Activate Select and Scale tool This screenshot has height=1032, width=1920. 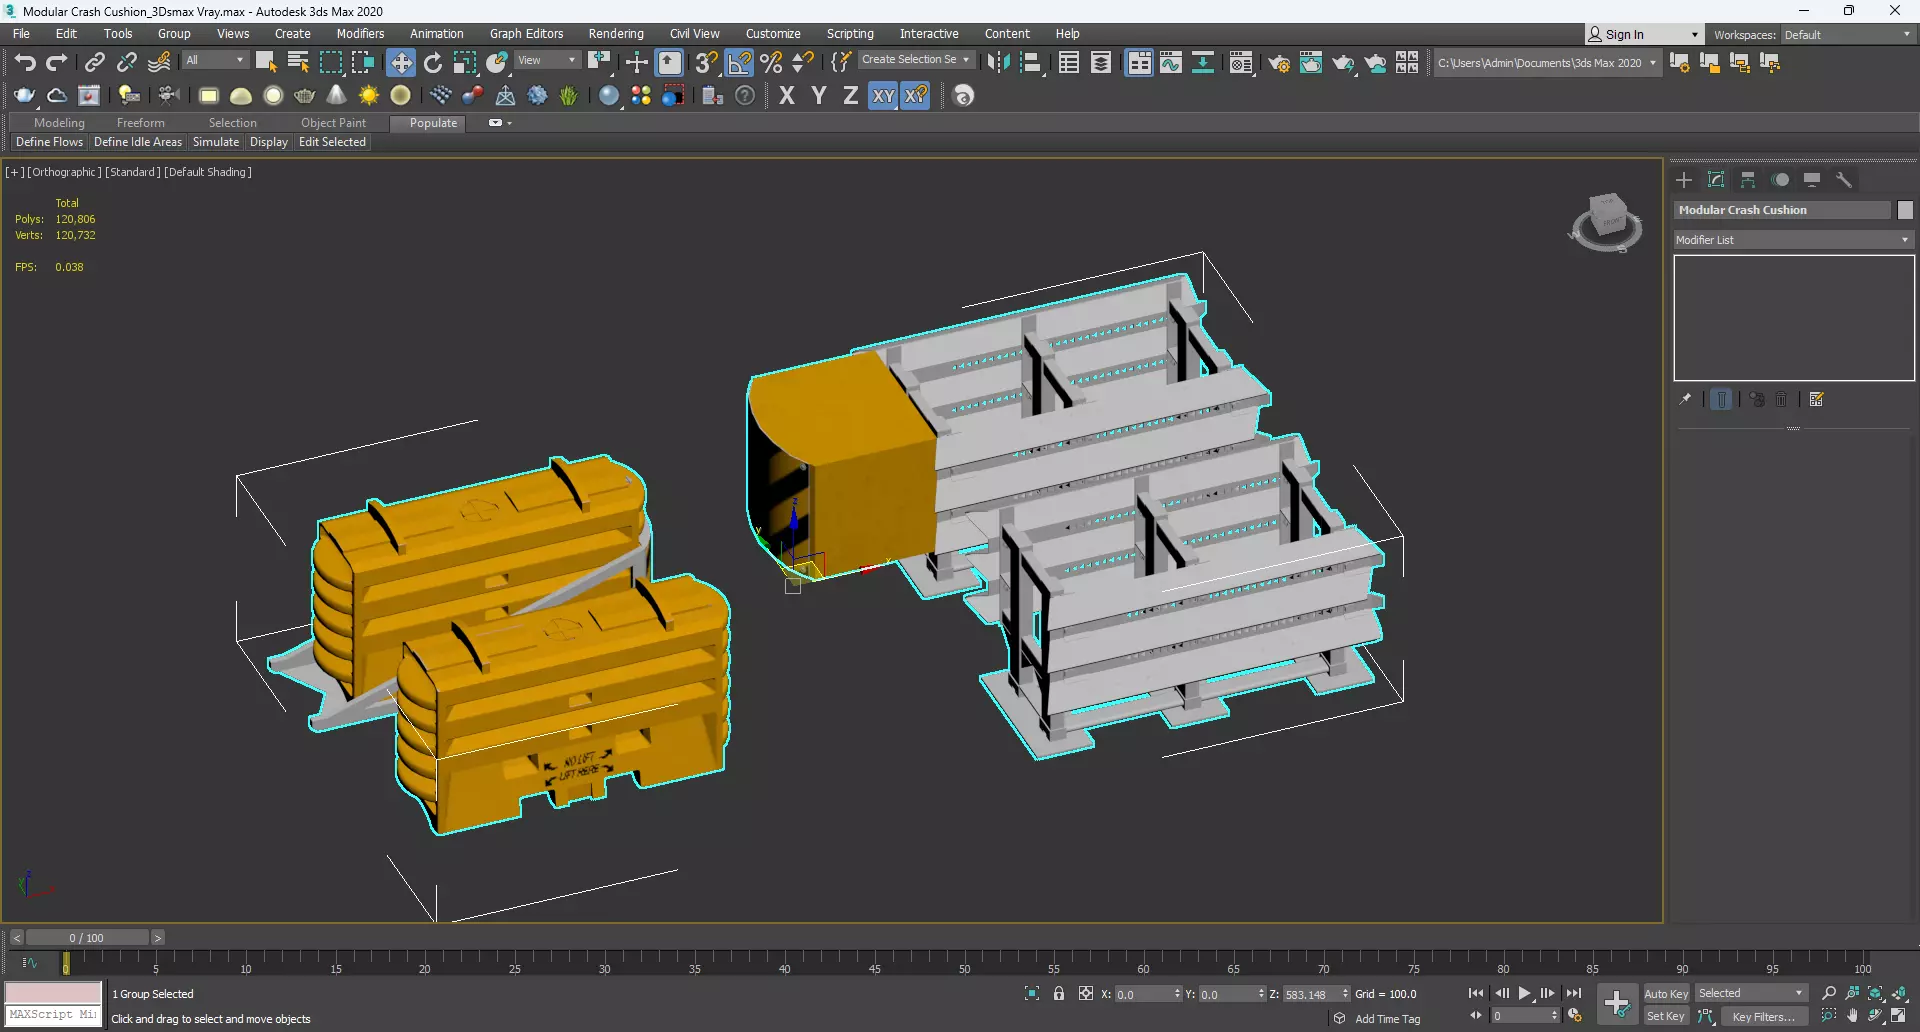[x=465, y=63]
